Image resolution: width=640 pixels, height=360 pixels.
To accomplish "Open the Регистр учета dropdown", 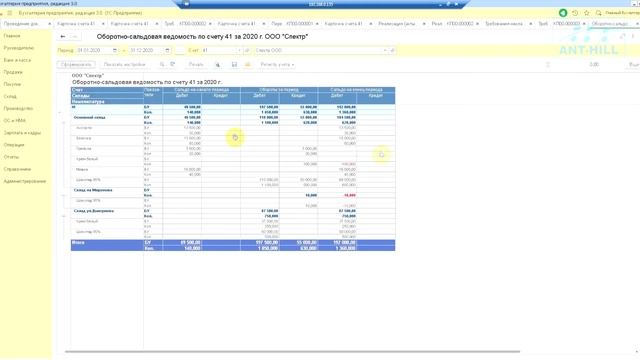I will (278, 64).
